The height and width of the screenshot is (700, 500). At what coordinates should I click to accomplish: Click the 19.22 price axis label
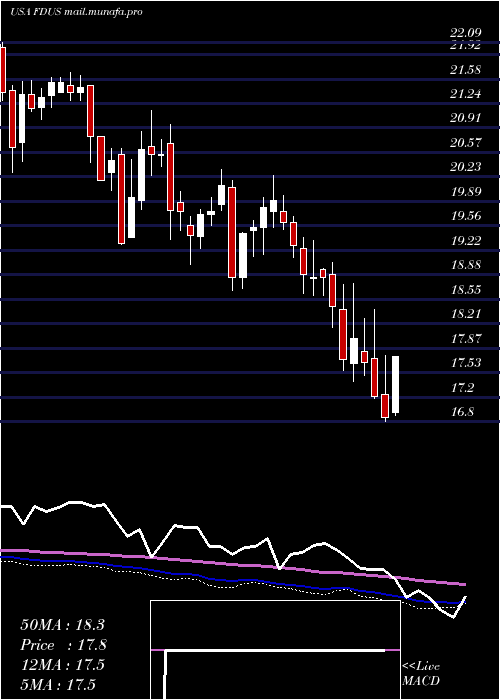pyautogui.click(x=465, y=241)
